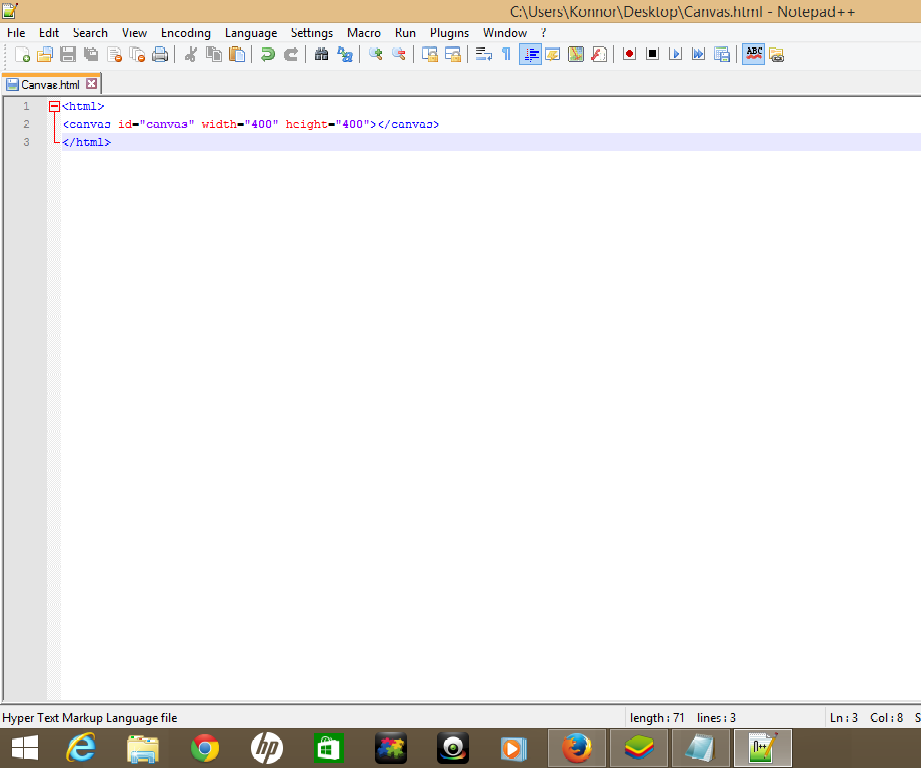Open the Plugins menu
The height and width of the screenshot is (768, 921).
click(x=449, y=33)
